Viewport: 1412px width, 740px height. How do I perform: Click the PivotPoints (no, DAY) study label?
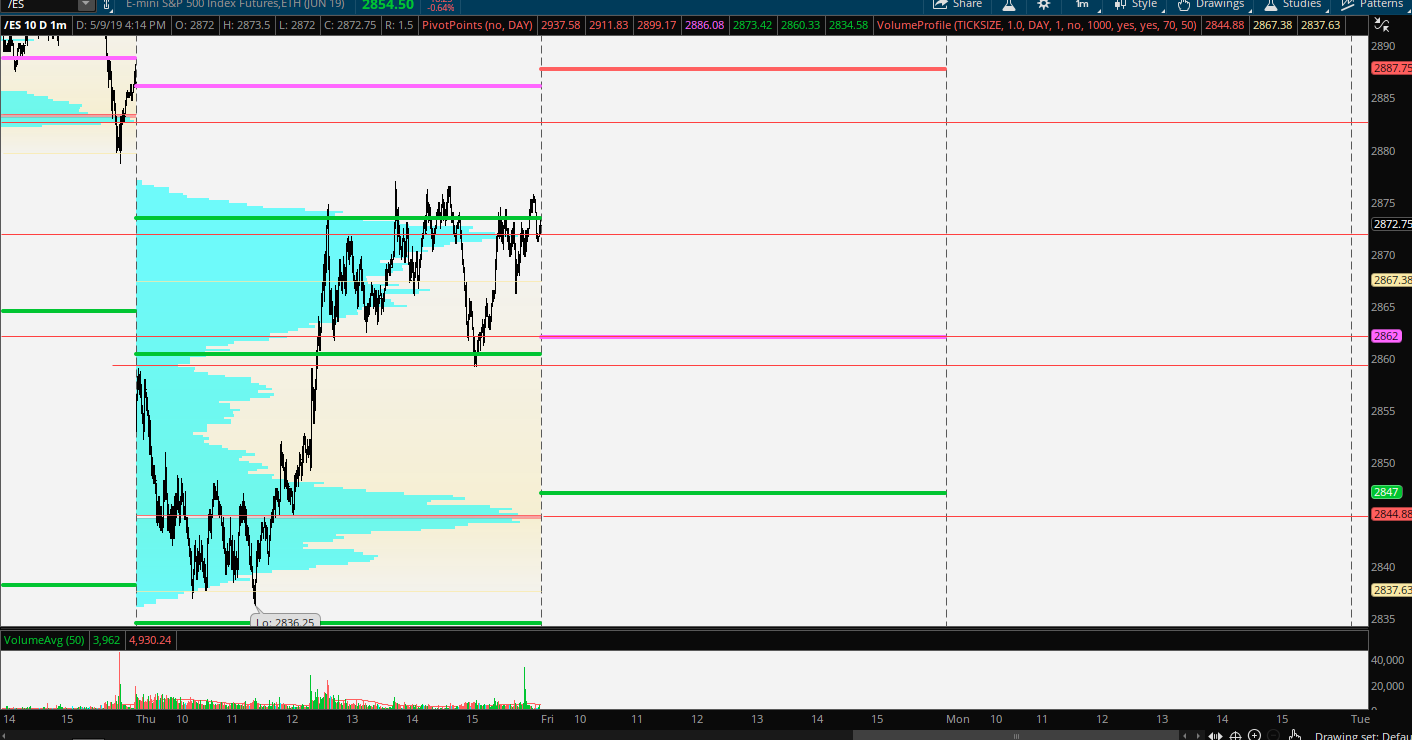(478, 25)
